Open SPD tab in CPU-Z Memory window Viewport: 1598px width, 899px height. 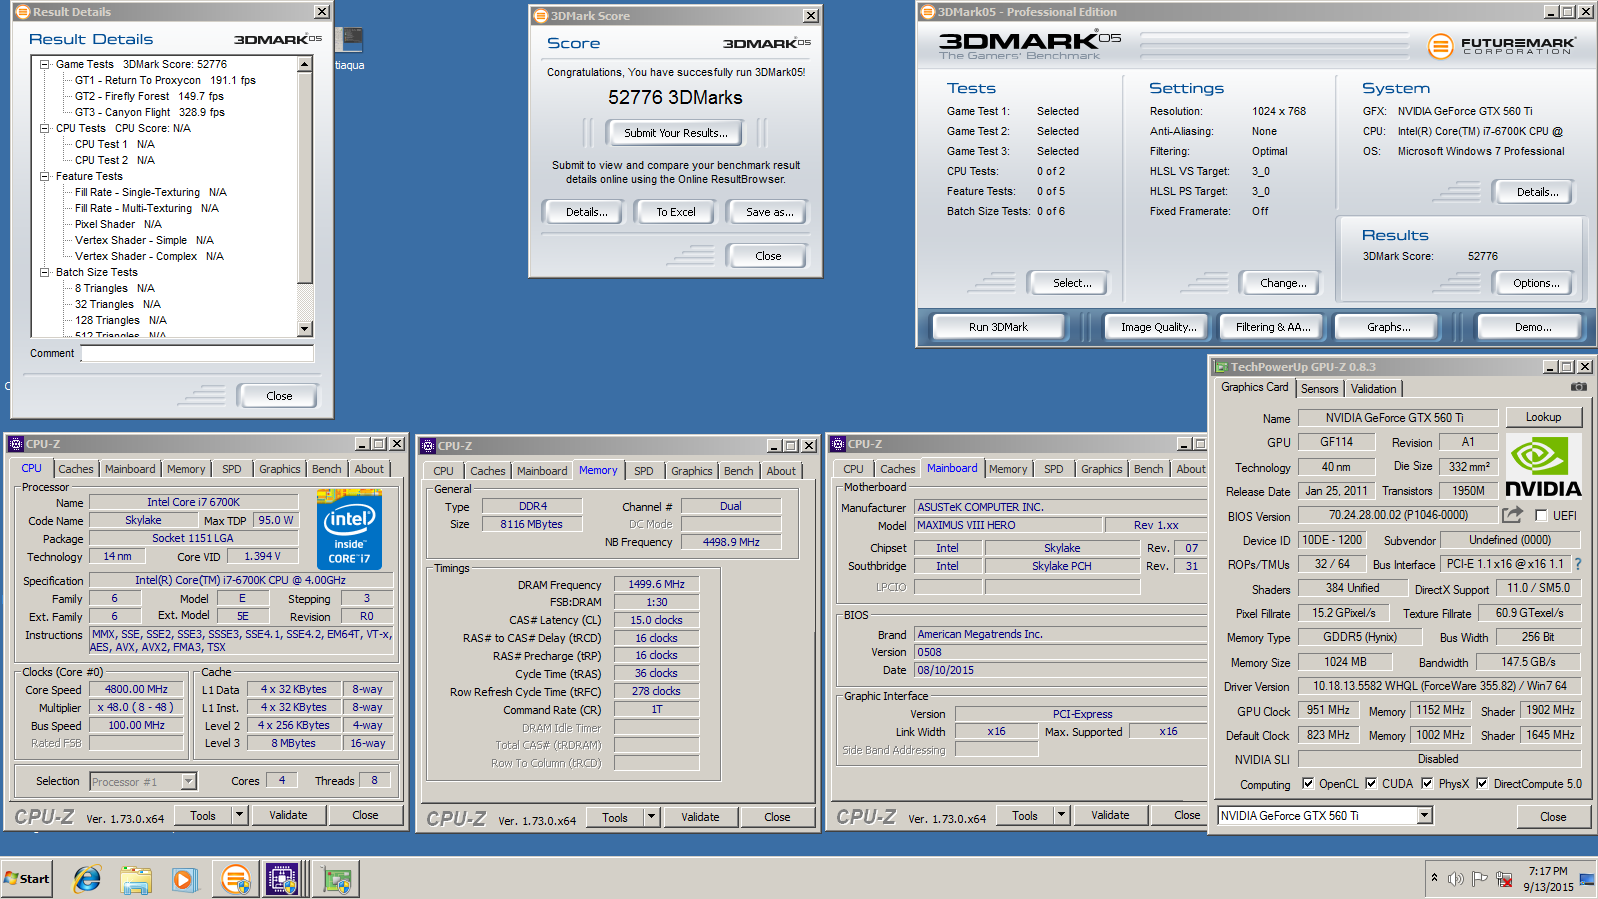(643, 471)
